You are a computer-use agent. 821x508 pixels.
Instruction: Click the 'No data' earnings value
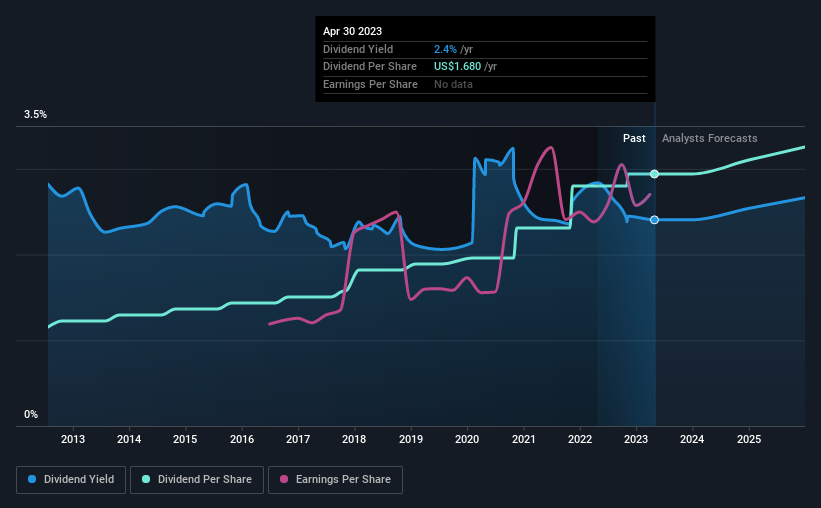tap(453, 84)
